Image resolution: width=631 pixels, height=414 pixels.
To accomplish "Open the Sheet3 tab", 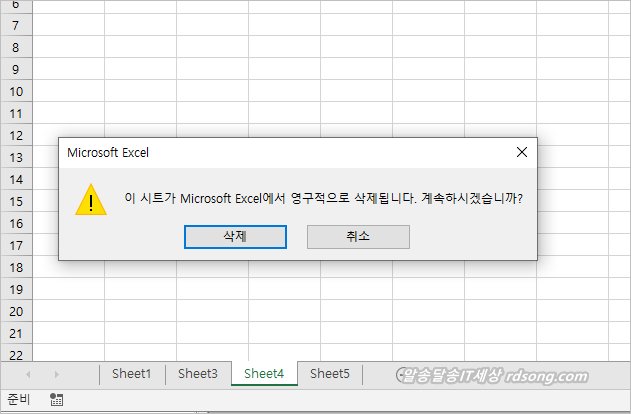I will coord(197,374).
